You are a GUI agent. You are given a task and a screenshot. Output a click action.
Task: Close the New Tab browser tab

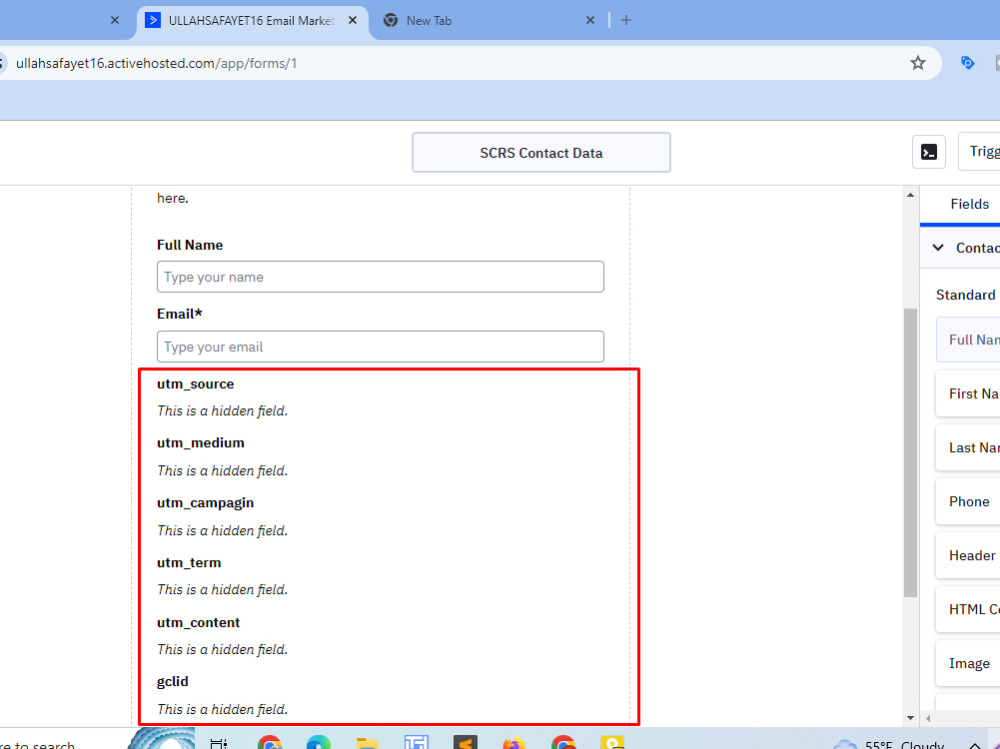coord(590,20)
